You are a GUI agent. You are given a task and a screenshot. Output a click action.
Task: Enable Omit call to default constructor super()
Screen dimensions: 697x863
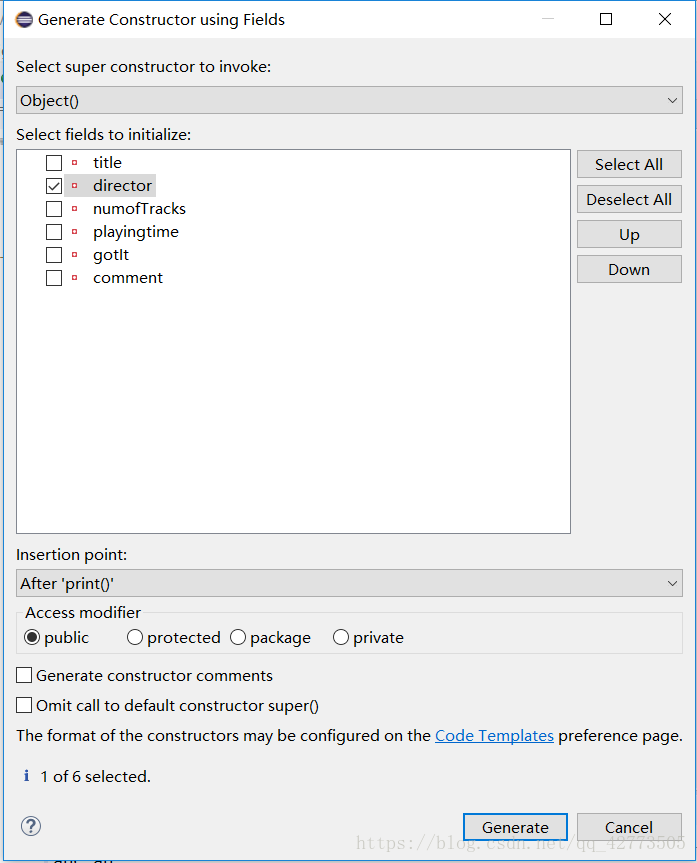click(24, 705)
